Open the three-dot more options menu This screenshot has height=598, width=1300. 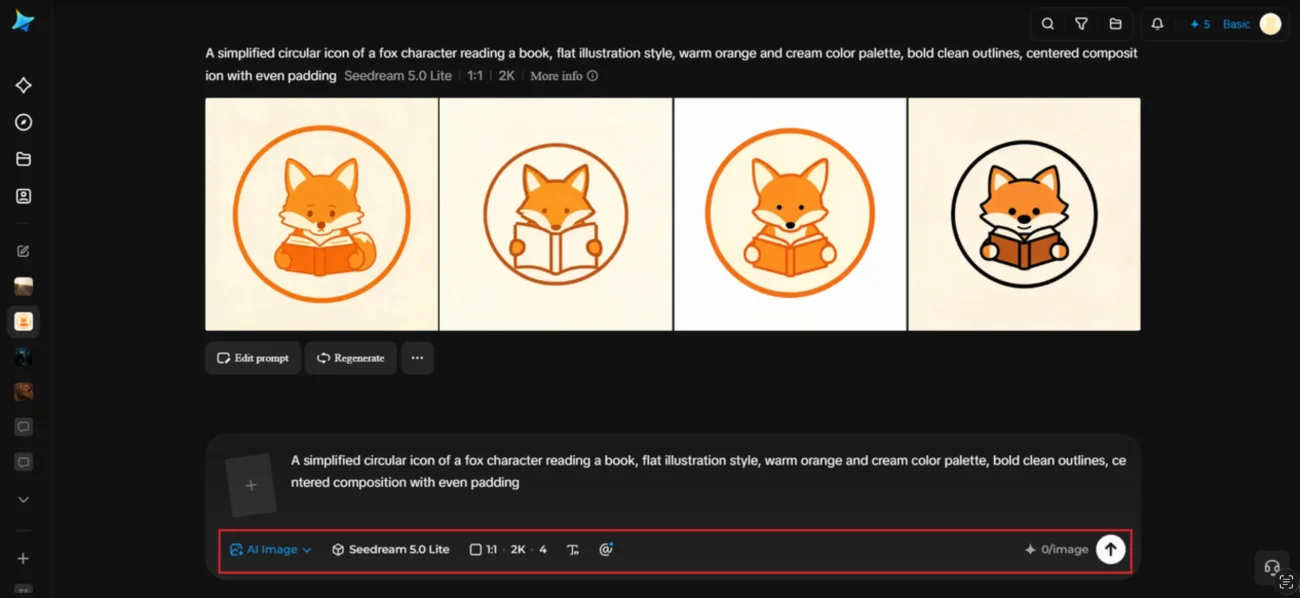click(x=417, y=358)
